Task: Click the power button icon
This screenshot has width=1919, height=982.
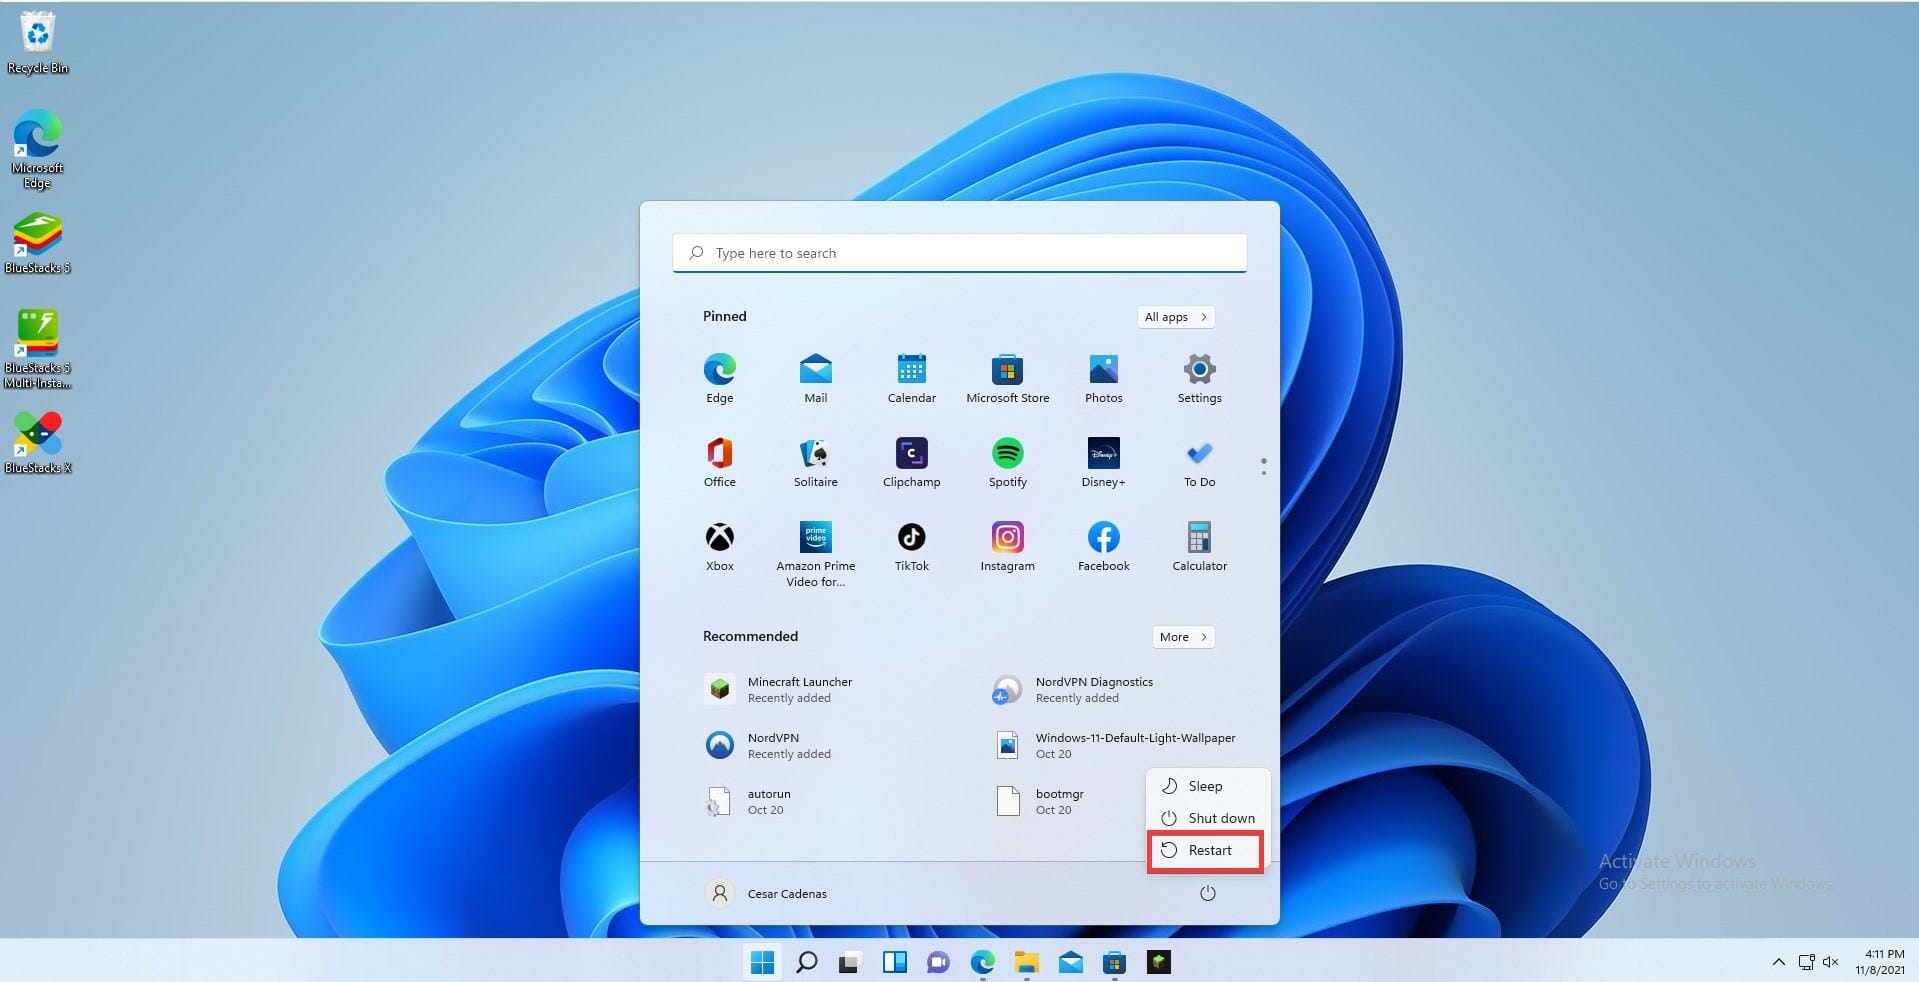Action: click(1207, 894)
